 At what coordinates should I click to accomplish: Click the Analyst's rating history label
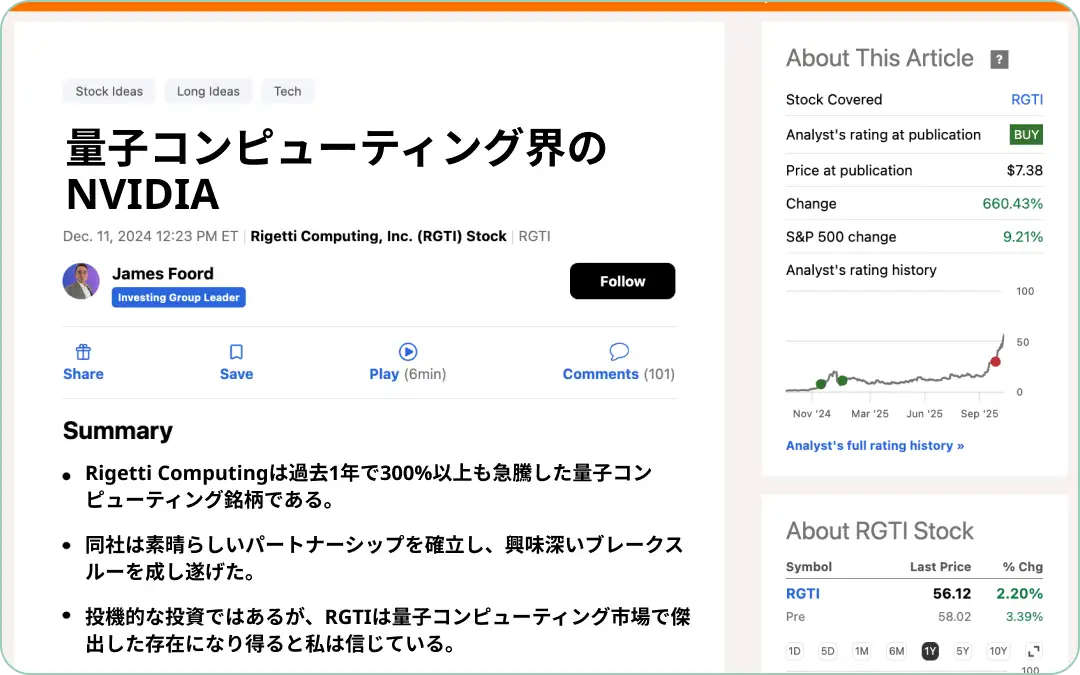point(861,270)
